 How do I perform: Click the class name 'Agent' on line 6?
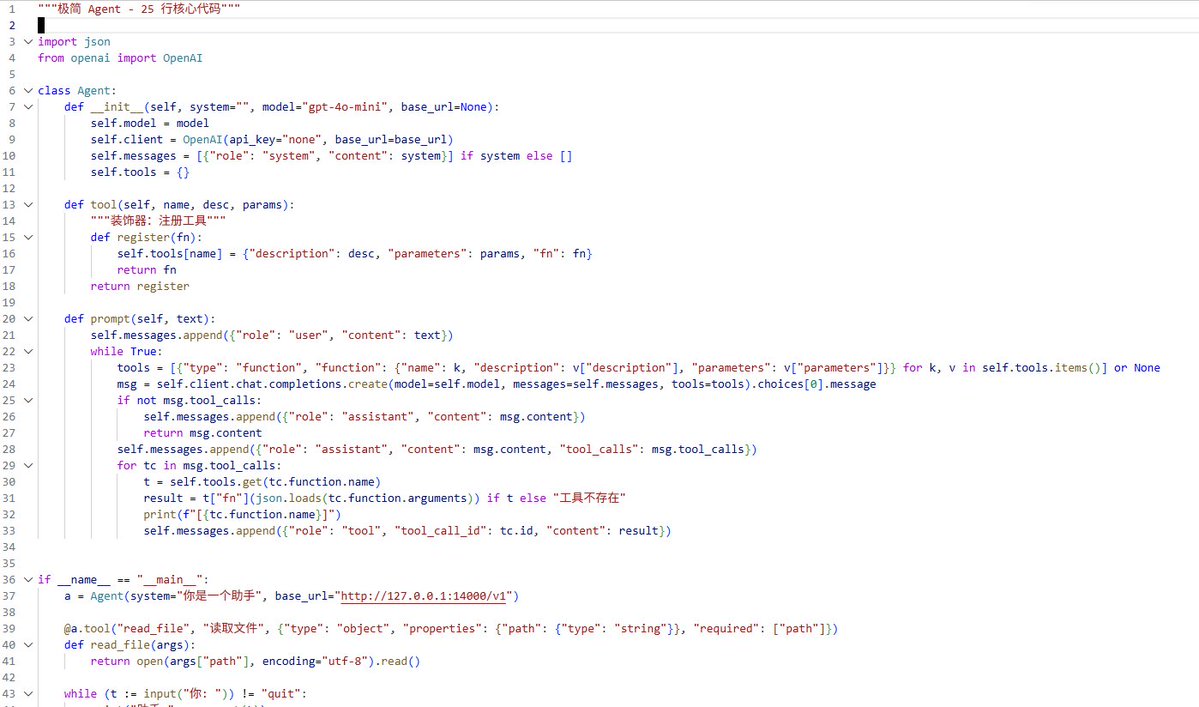[x=94, y=91]
